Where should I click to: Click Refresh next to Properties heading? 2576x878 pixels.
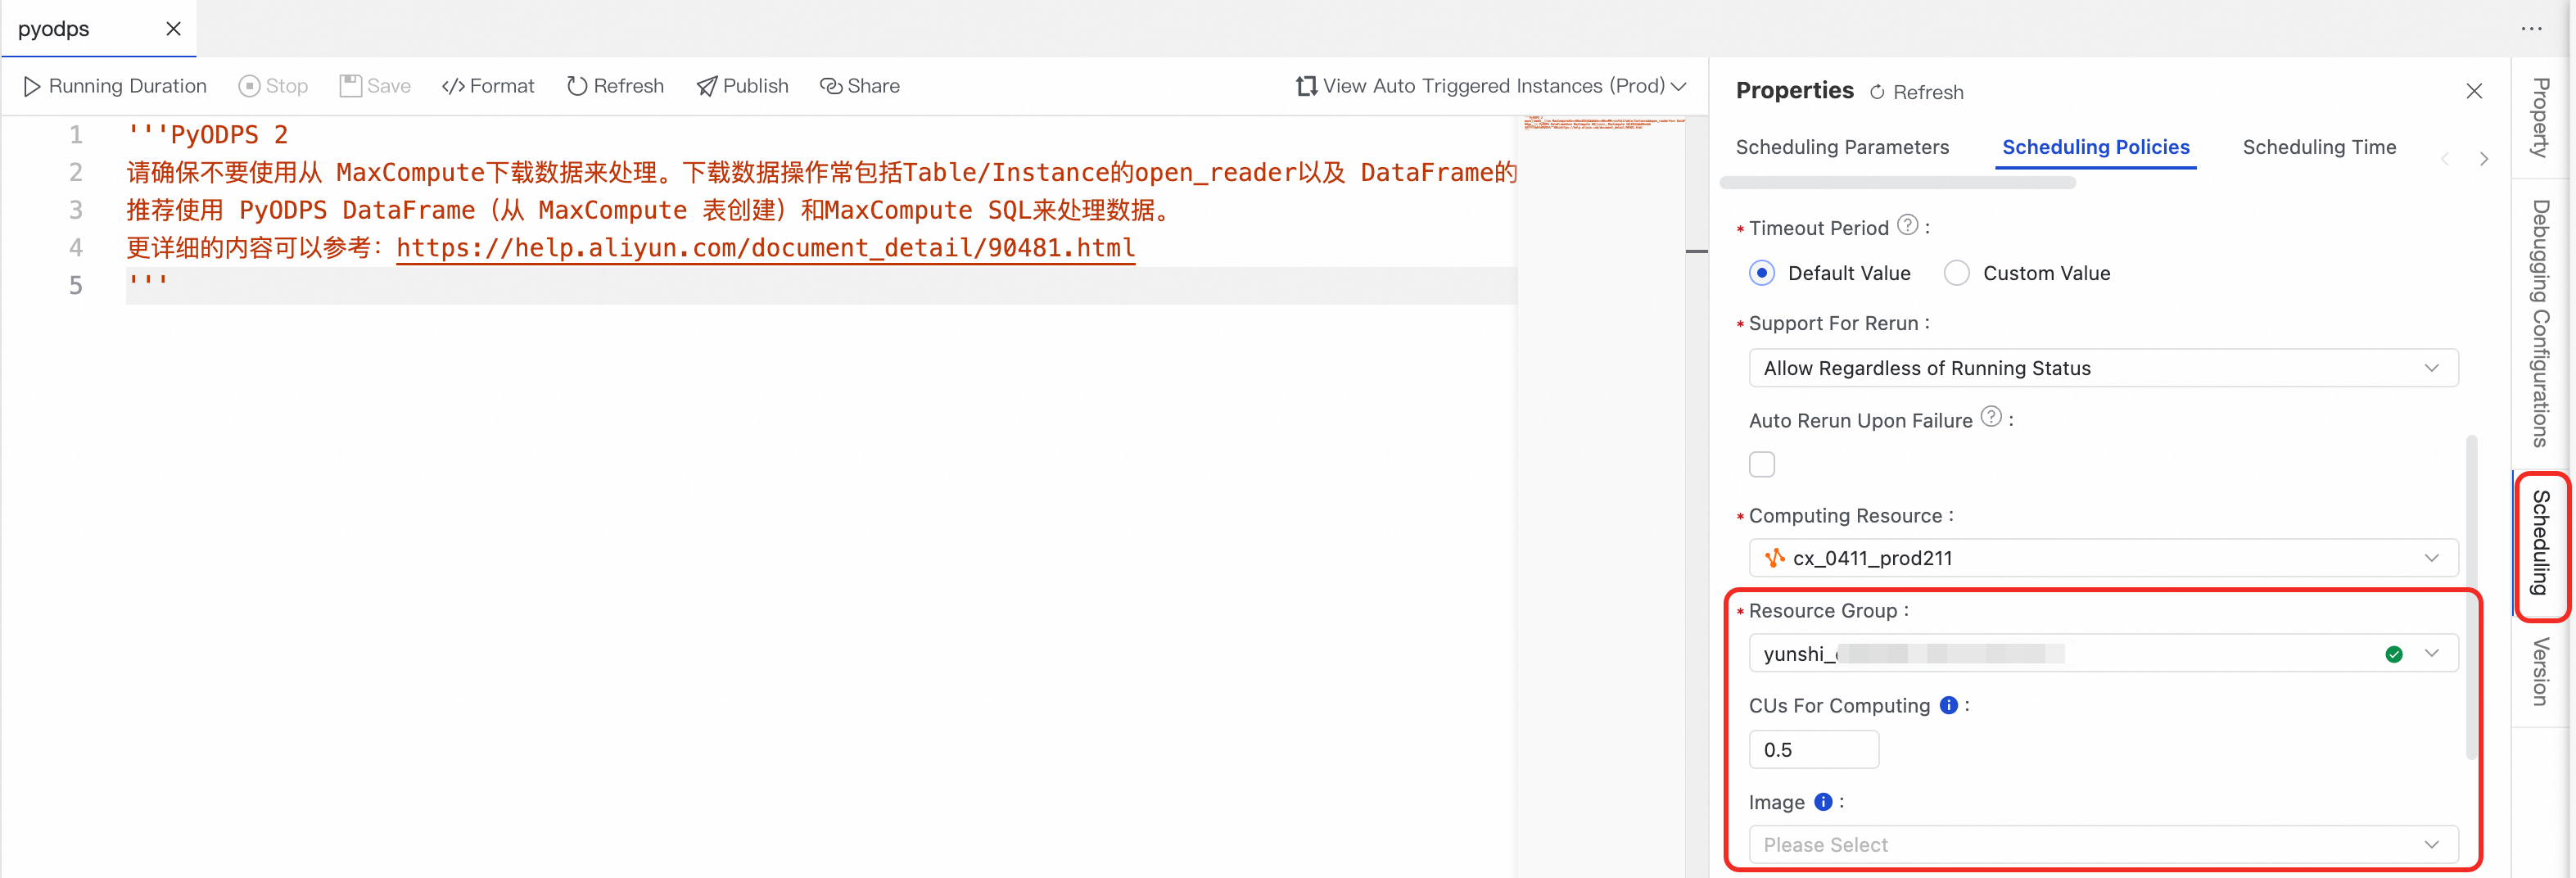tap(1916, 92)
